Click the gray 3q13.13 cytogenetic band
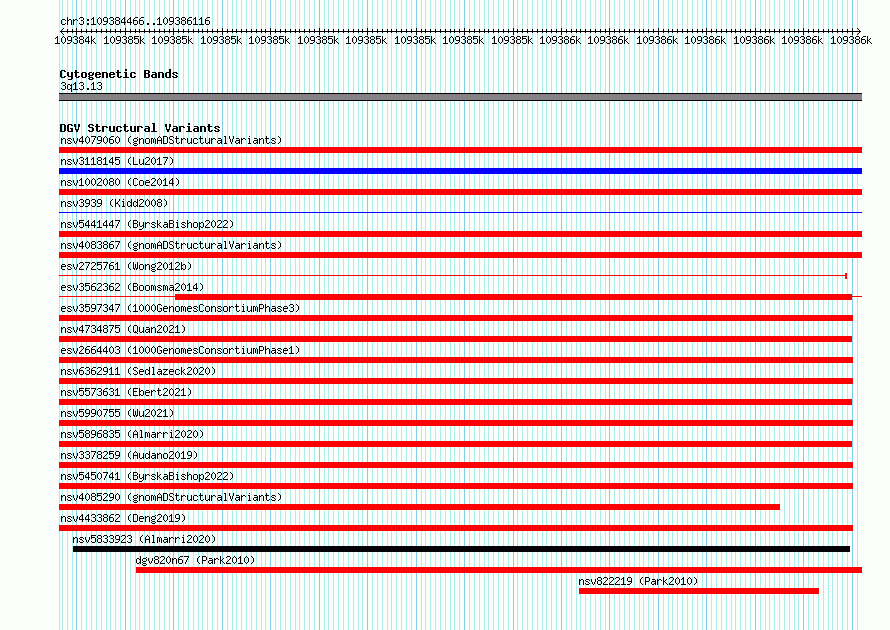 point(460,97)
